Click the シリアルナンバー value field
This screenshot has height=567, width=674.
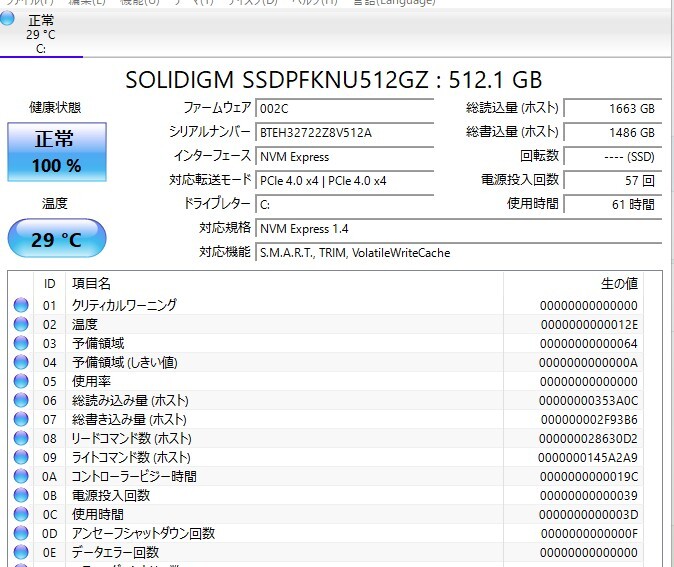tap(344, 132)
